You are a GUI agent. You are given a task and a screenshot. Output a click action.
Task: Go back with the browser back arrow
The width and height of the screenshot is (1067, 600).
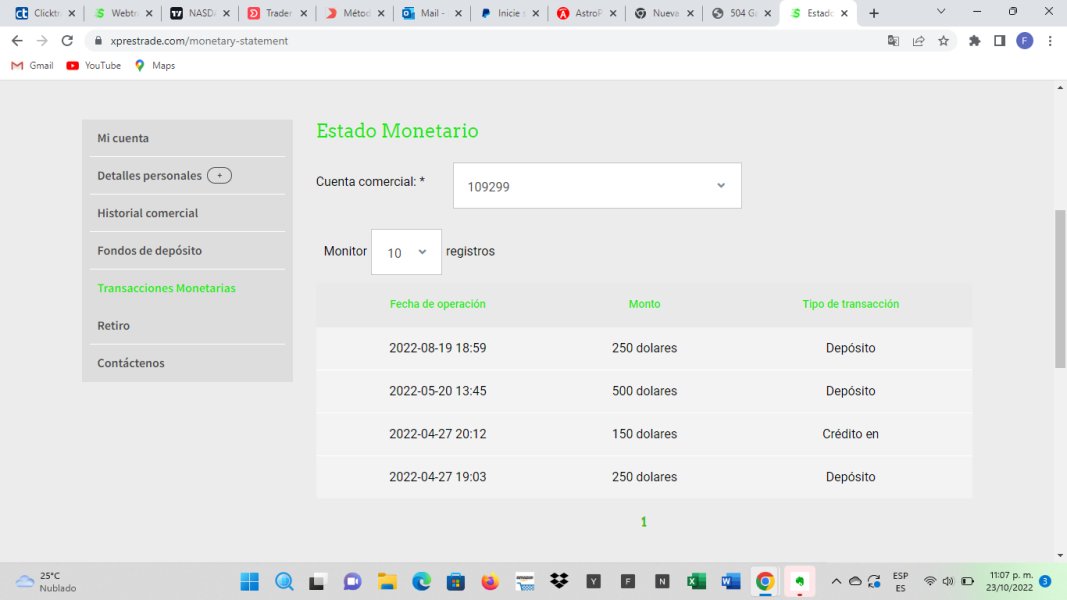17,41
